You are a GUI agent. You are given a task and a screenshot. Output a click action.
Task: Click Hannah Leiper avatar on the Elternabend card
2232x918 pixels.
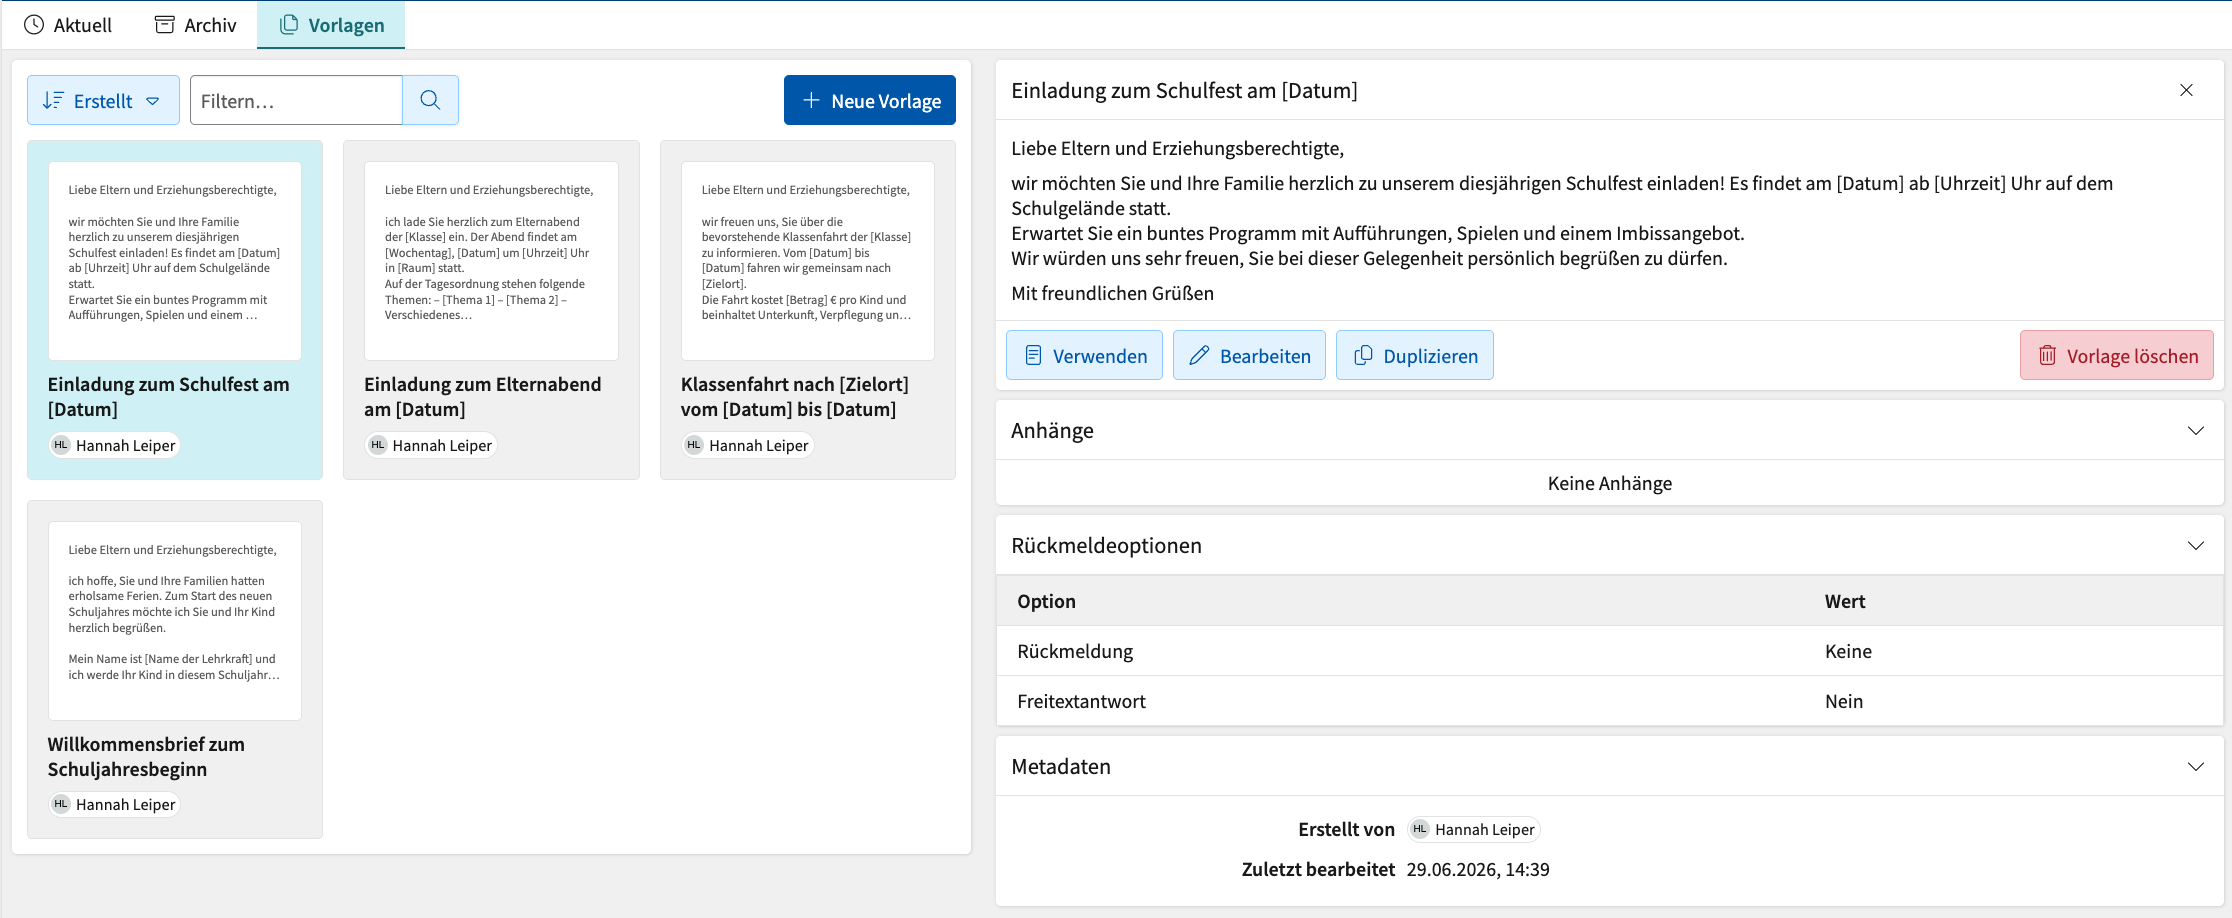(x=377, y=445)
